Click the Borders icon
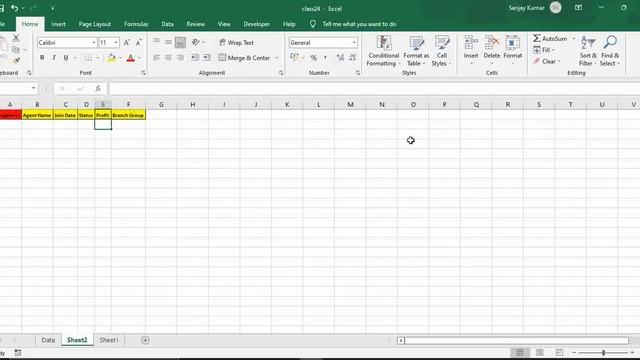Viewport: 640px width, 360px height. point(88,58)
